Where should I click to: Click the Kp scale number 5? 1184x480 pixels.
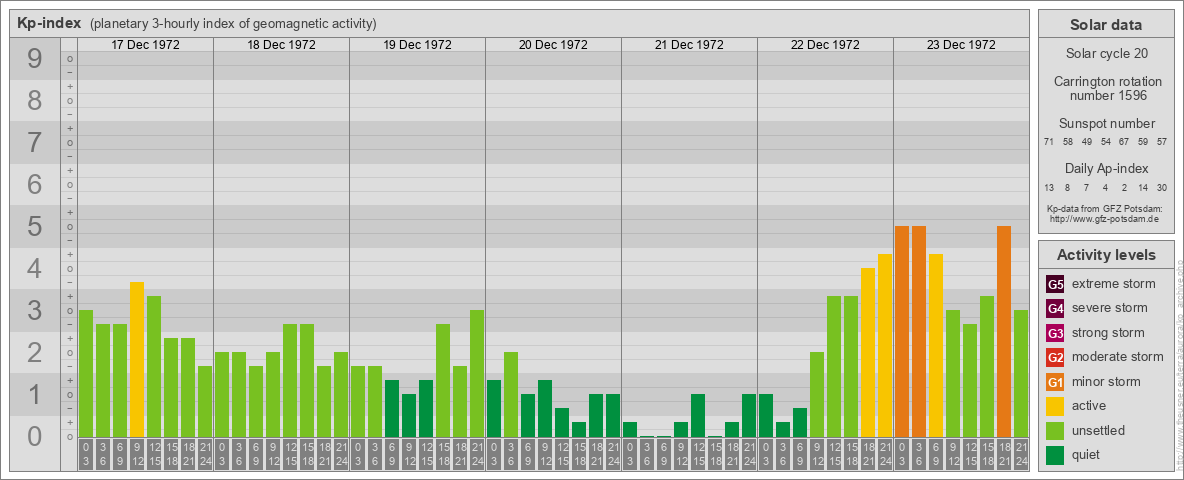35,226
